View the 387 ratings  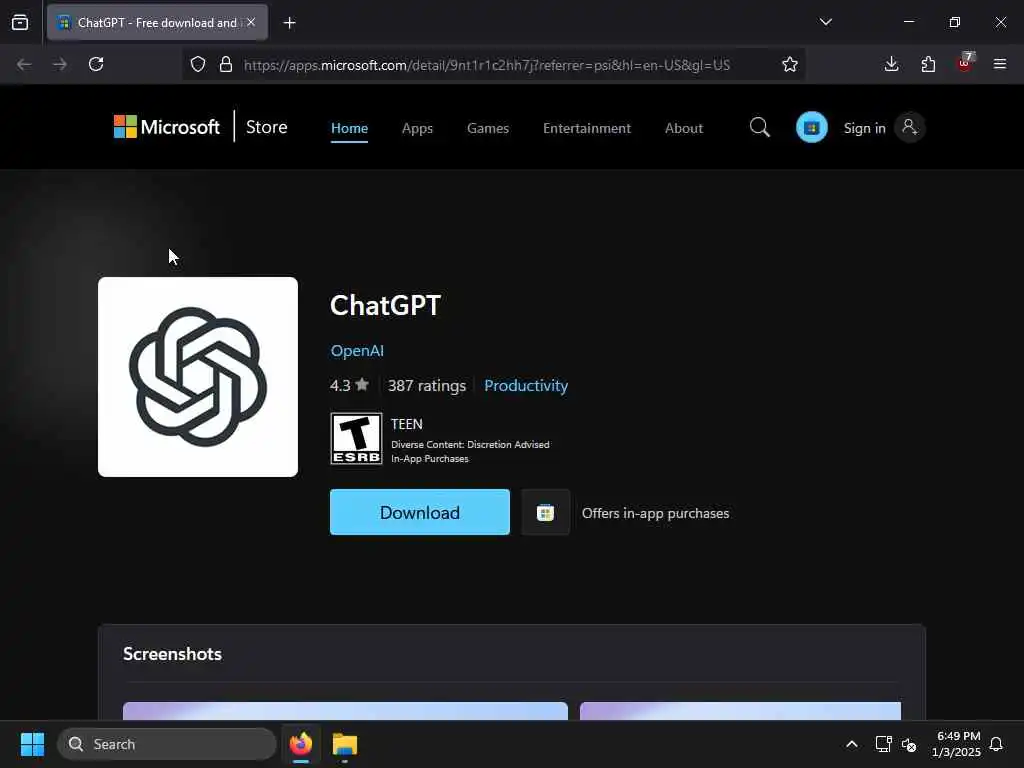(427, 385)
